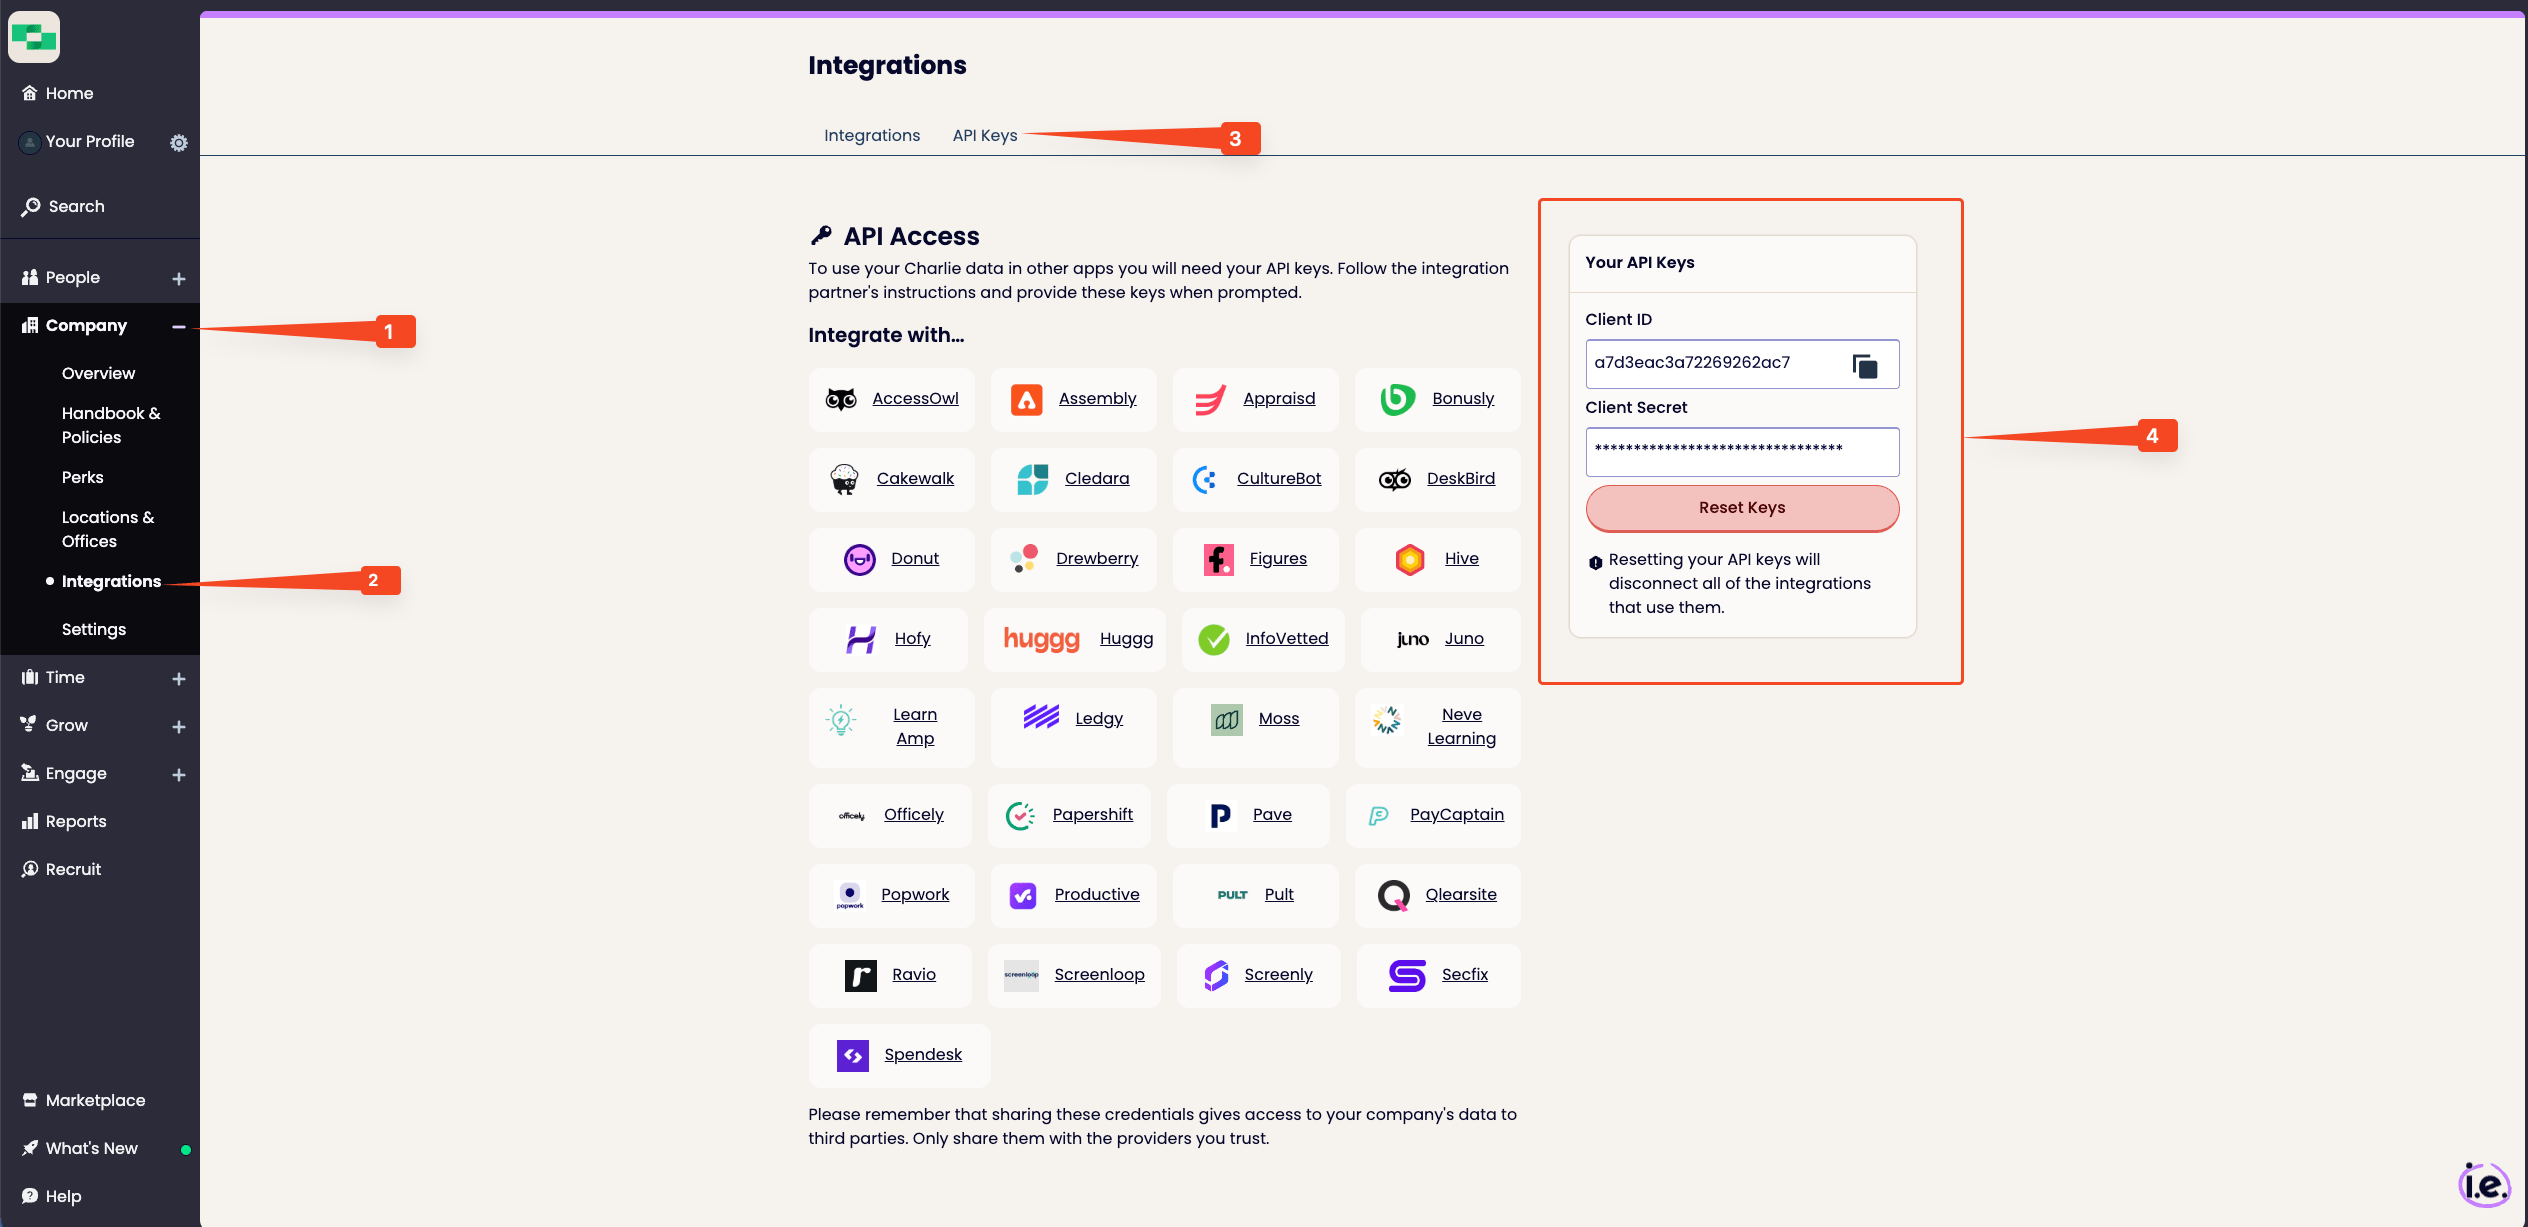Click the AccessOwl owl logo icon
The height and width of the screenshot is (1227, 2528).
[841, 399]
